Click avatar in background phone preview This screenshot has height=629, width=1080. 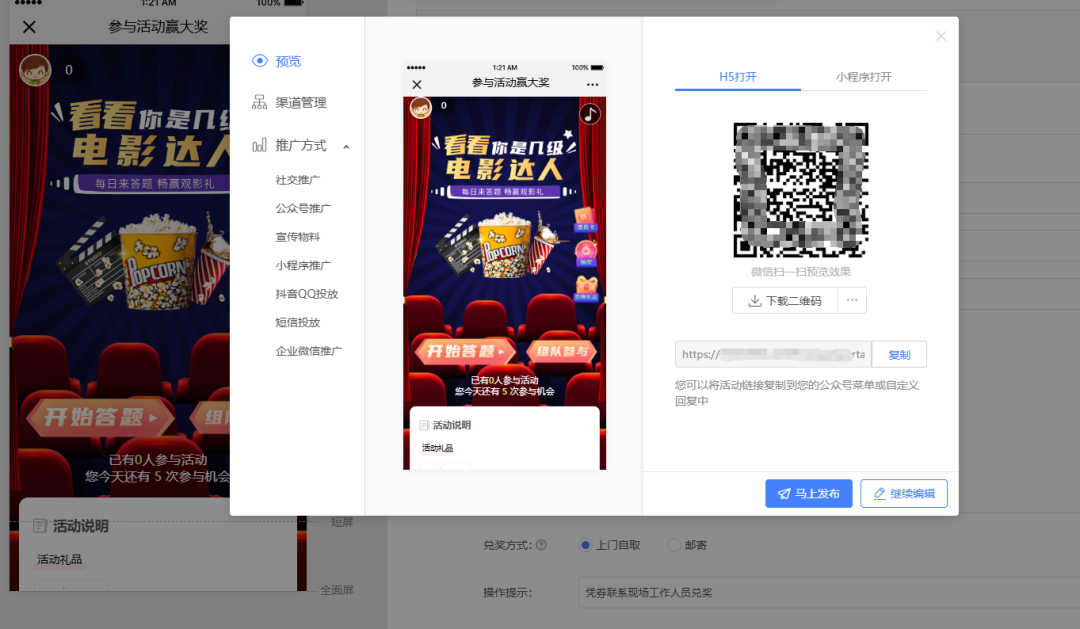pos(35,70)
